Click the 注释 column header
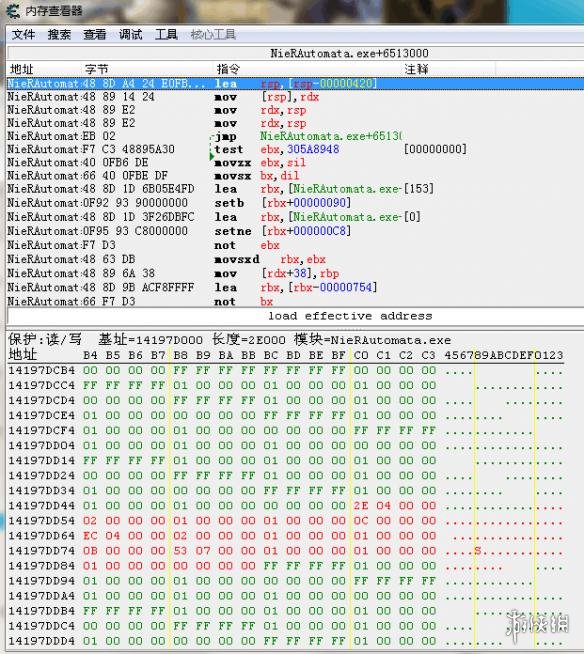The height and width of the screenshot is (654, 584). [416, 69]
